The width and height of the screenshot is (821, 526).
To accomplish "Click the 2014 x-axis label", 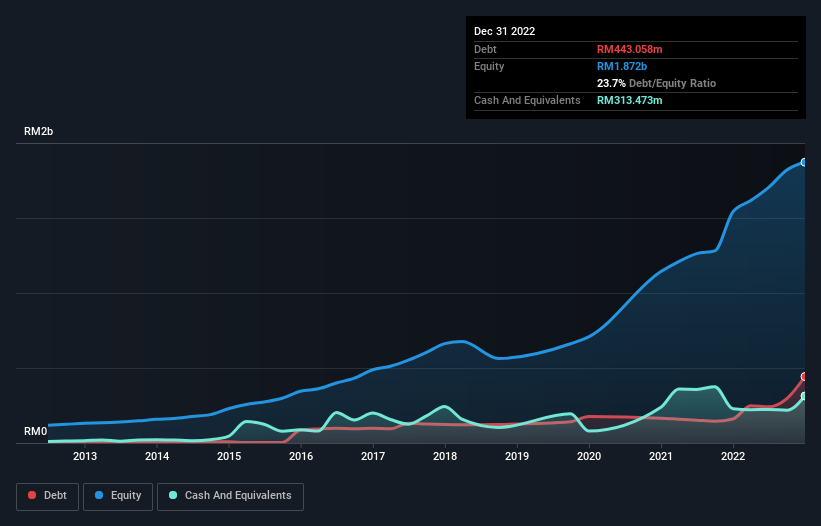I will pos(157,456).
